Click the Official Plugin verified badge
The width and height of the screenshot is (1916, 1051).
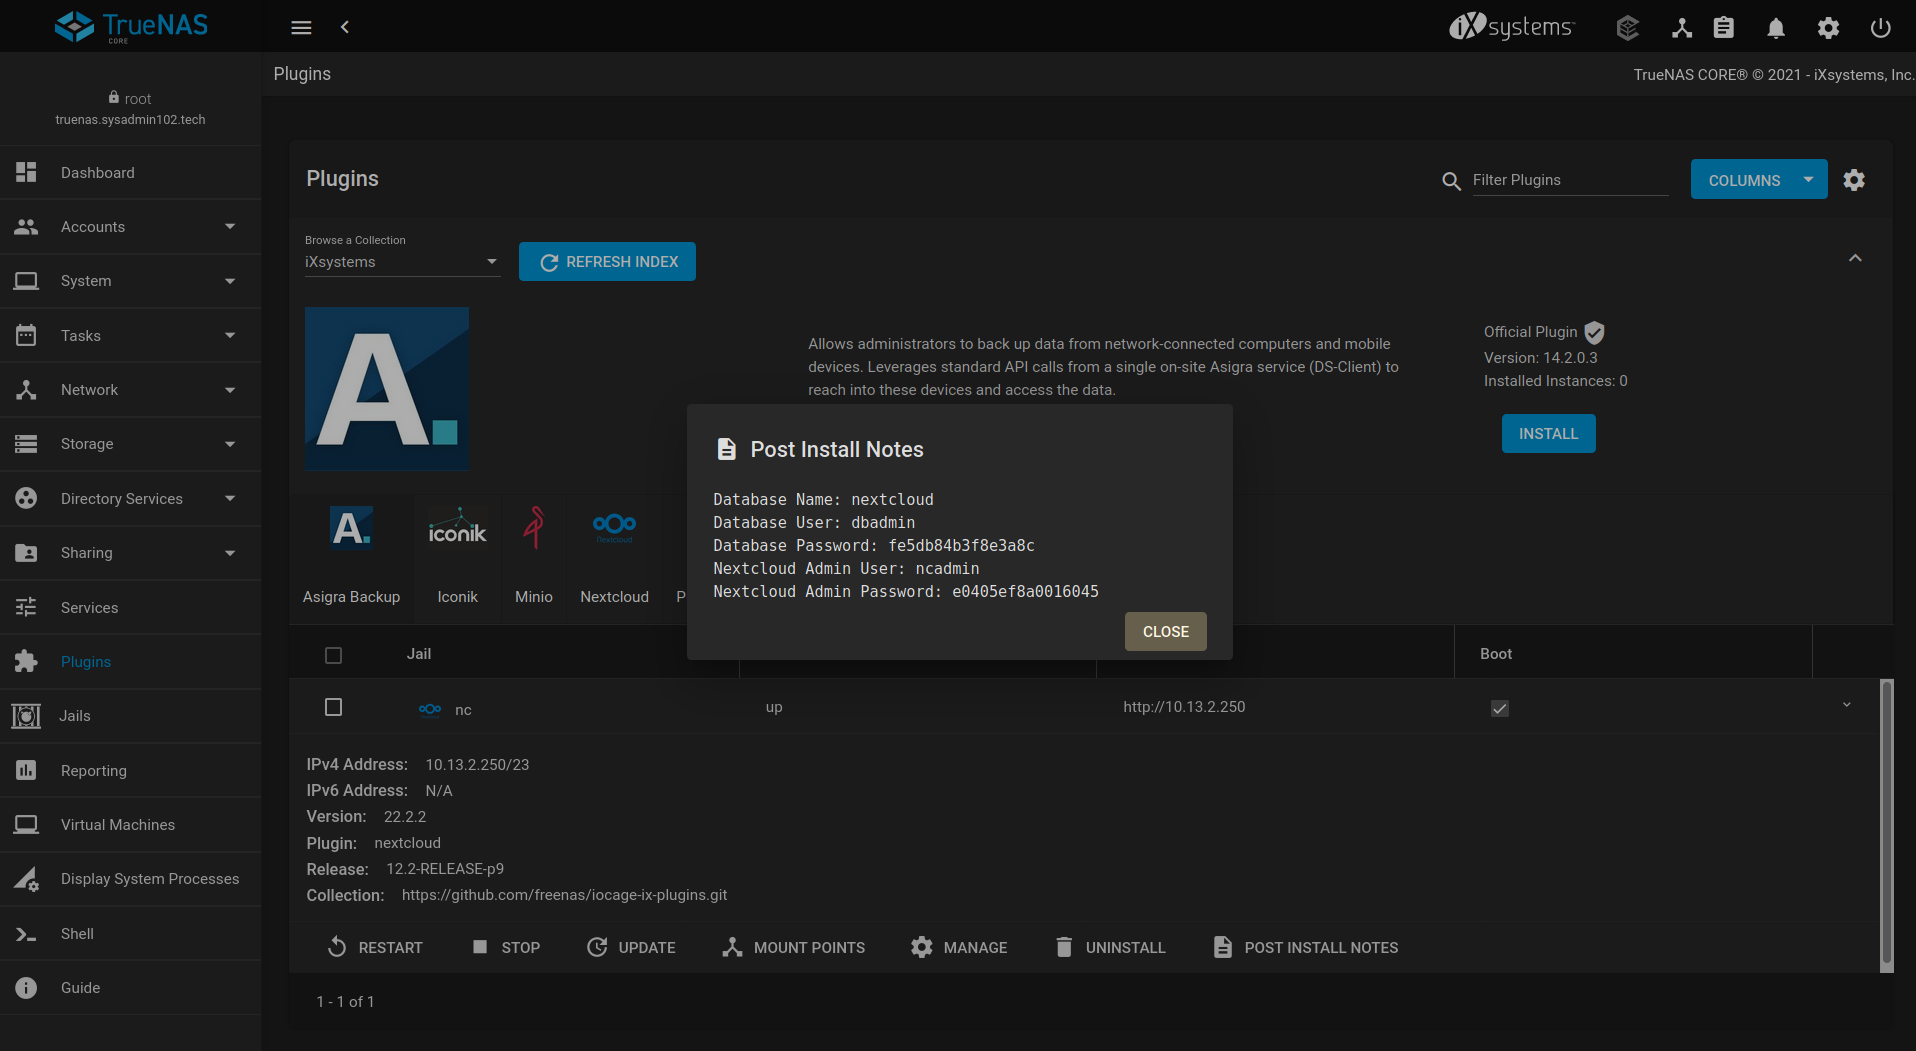(x=1594, y=333)
